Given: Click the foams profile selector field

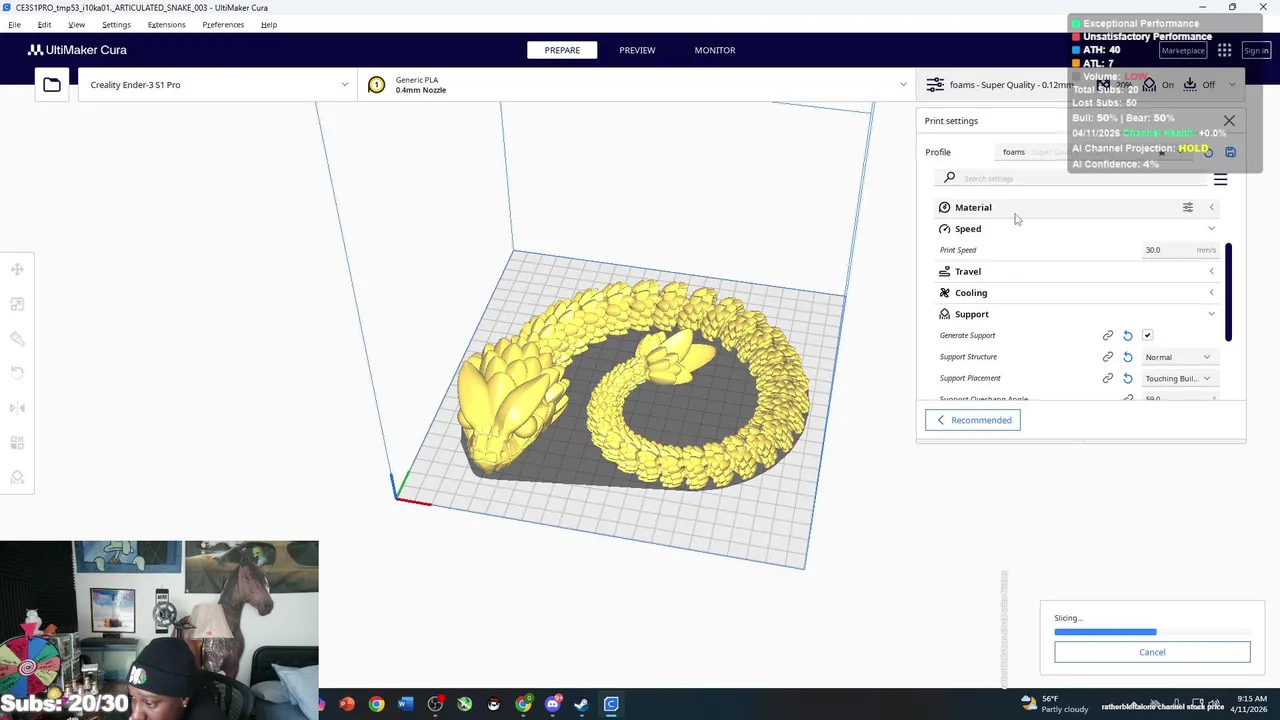Looking at the screenshot, I should click(x=1095, y=152).
